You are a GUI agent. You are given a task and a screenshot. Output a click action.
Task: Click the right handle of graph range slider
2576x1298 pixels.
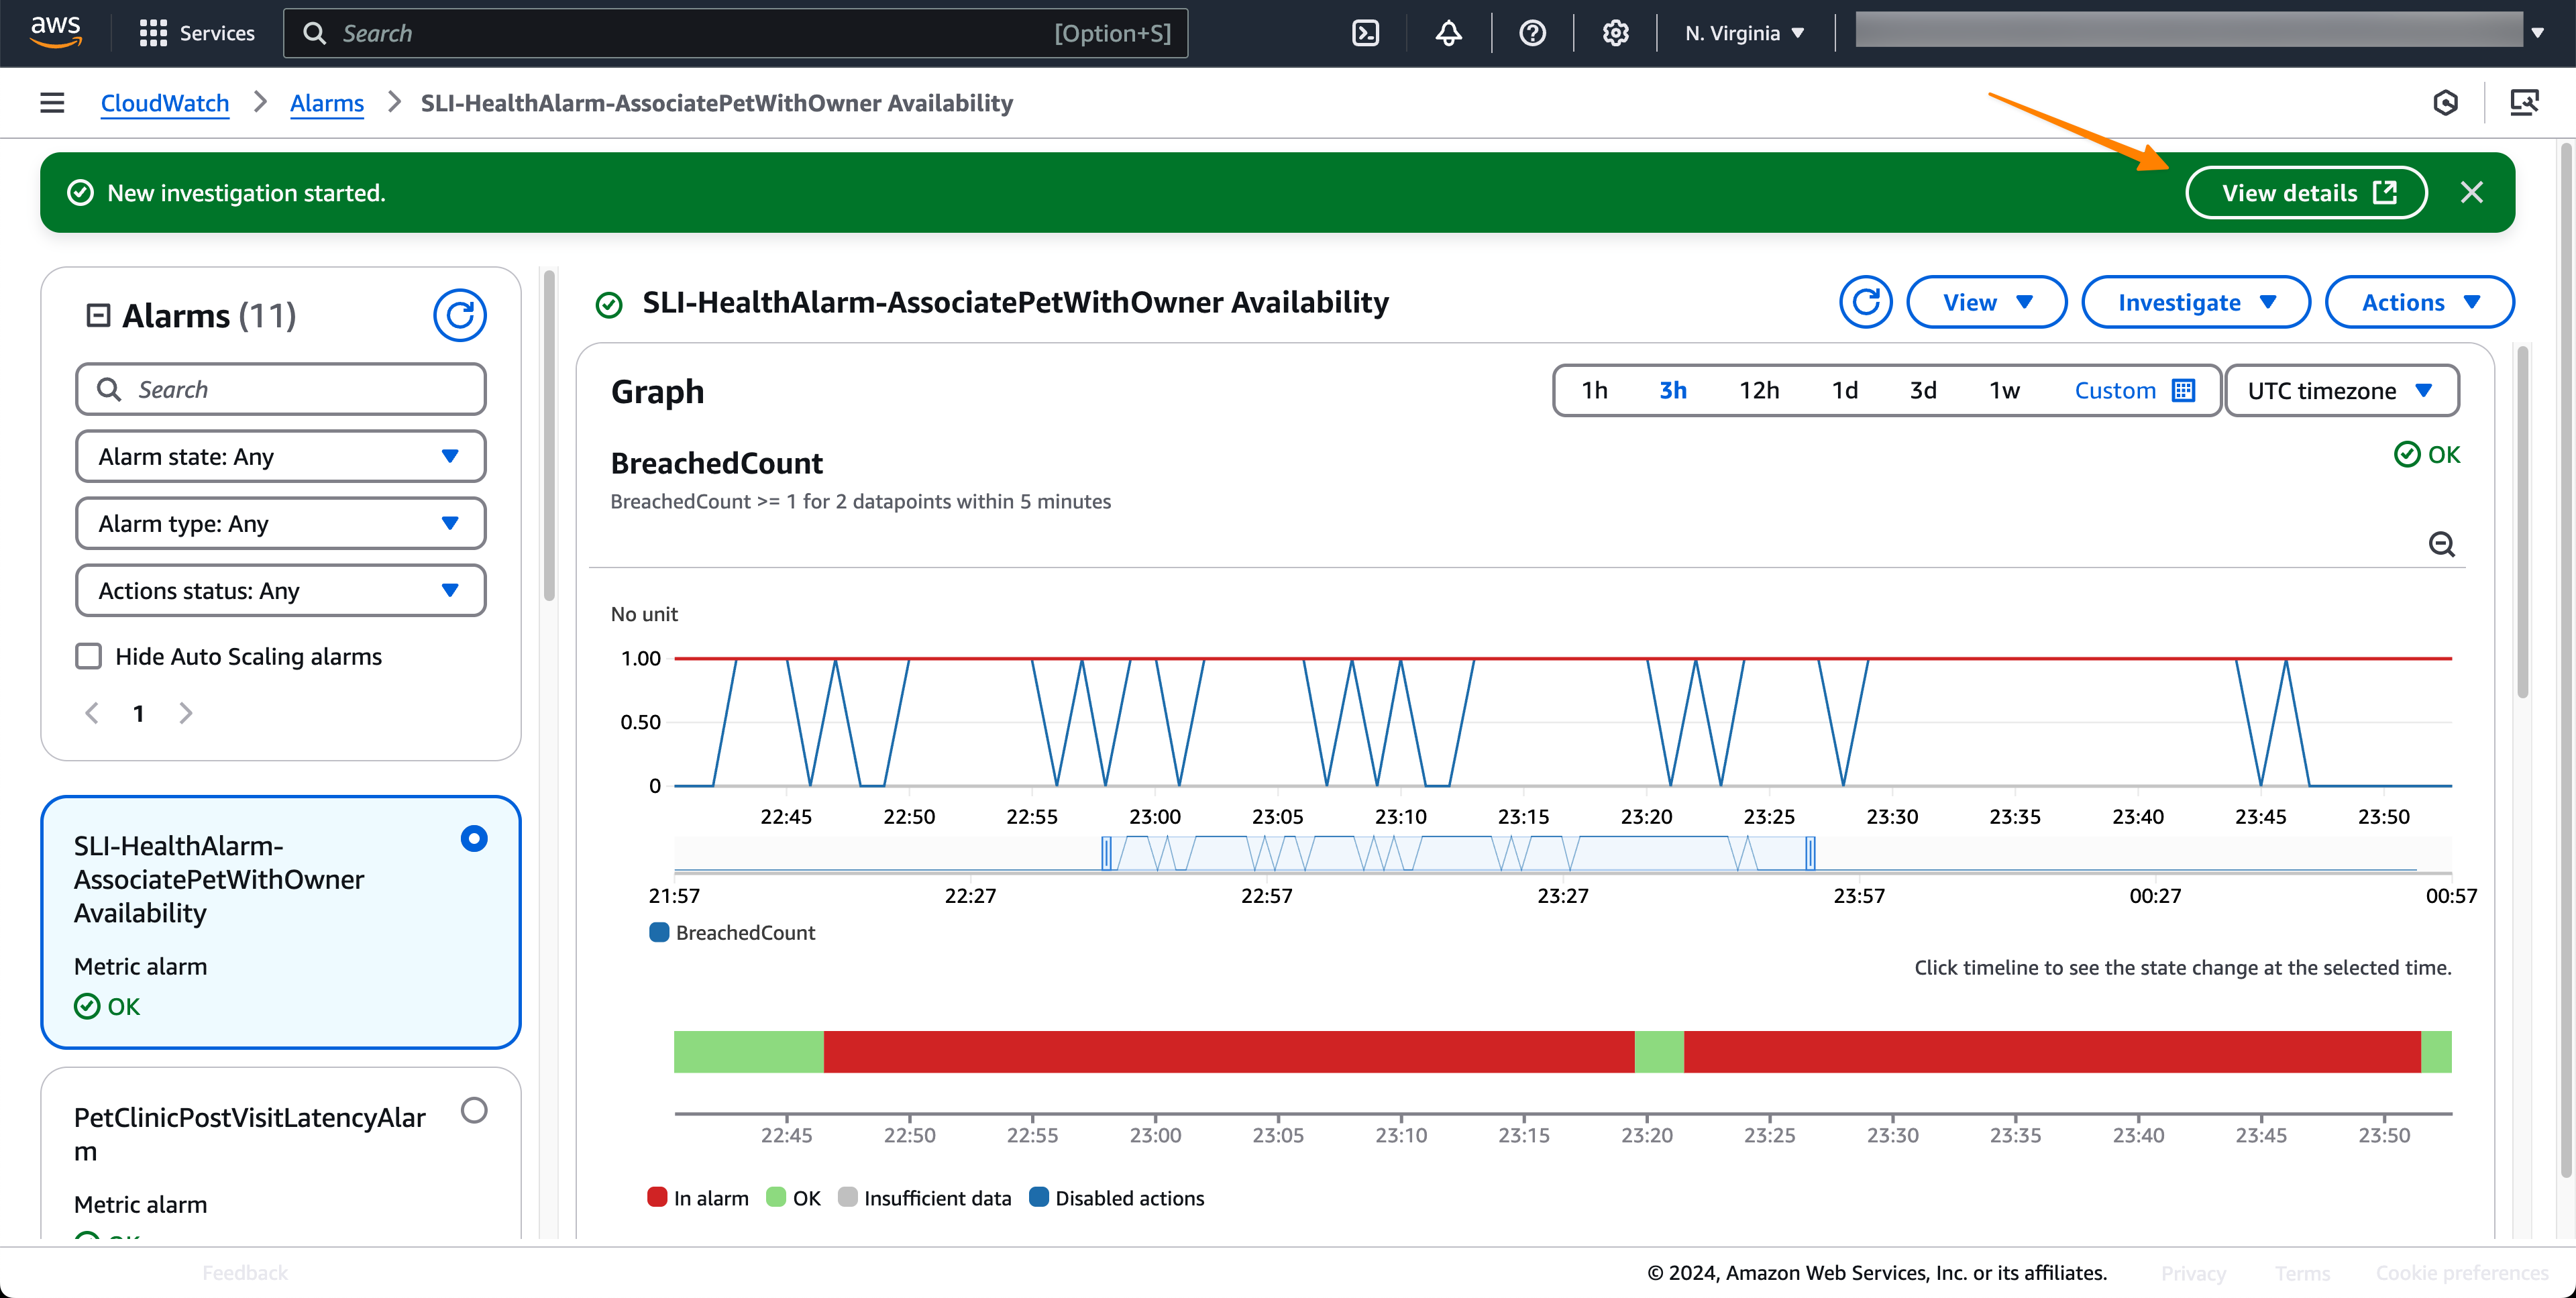coord(1810,854)
